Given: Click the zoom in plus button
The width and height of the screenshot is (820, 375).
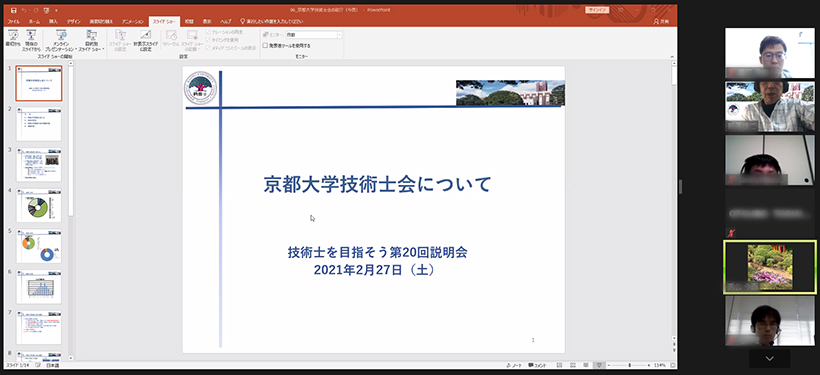Looking at the screenshot, I should pos(649,365).
